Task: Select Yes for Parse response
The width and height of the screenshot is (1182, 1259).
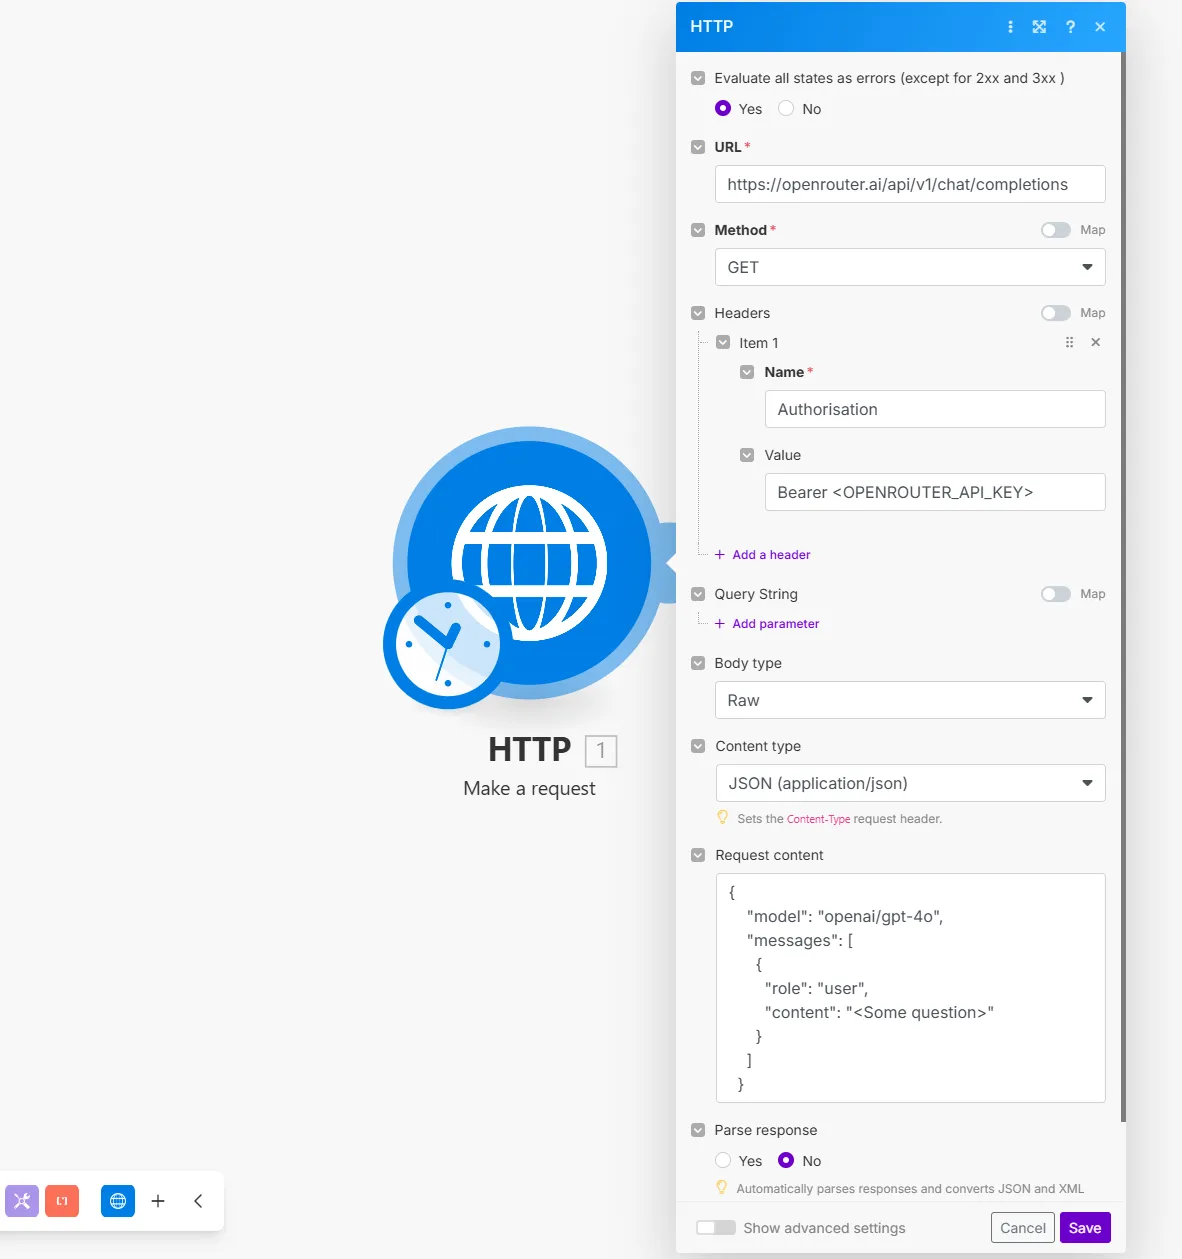Action: pyautogui.click(x=723, y=1160)
